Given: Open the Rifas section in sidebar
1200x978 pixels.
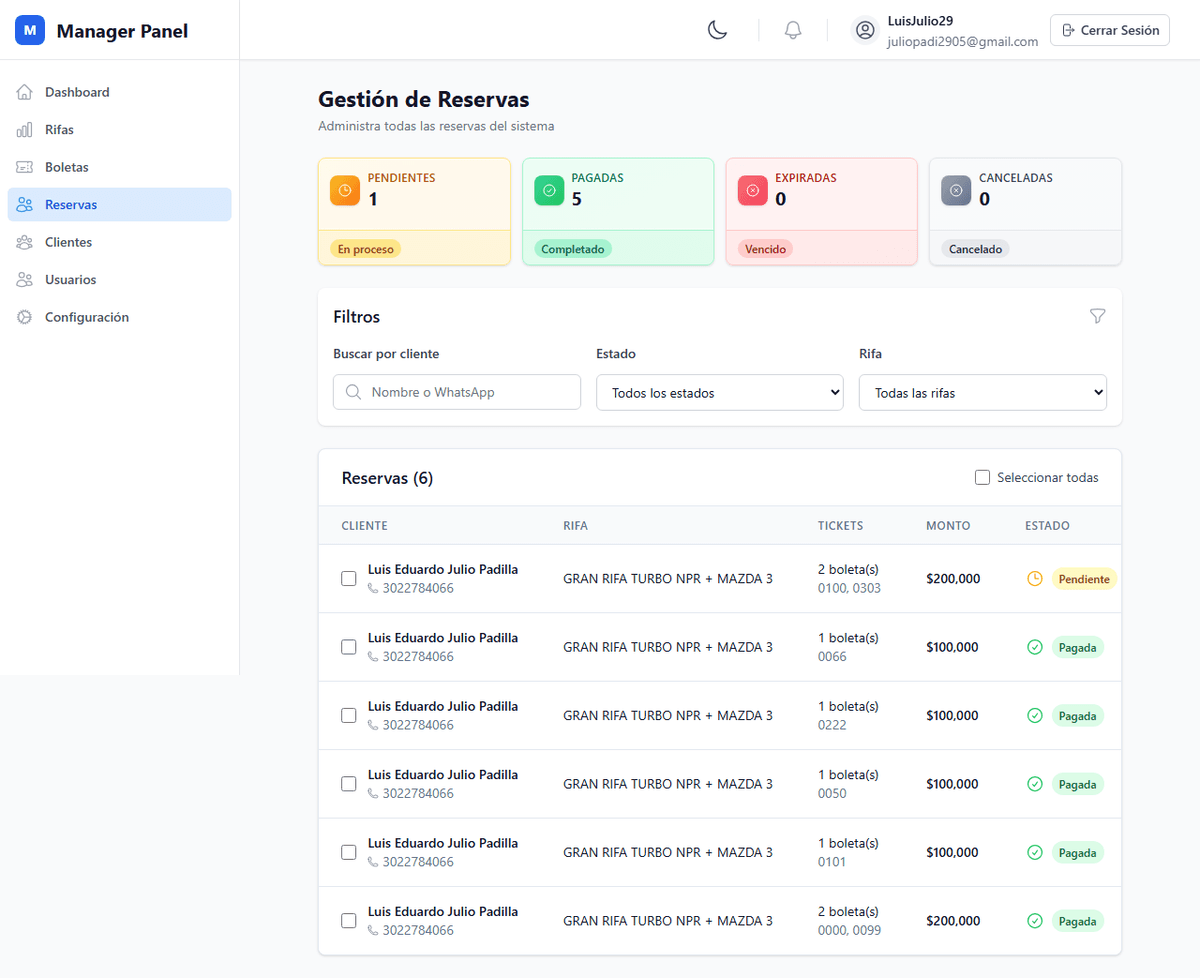Looking at the screenshot, I should click(x=59, y=130).
